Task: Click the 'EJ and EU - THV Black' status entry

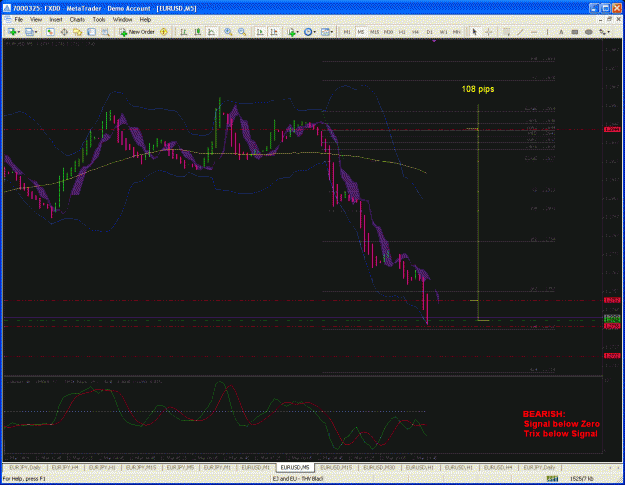Action: click(x=298, y=479)
